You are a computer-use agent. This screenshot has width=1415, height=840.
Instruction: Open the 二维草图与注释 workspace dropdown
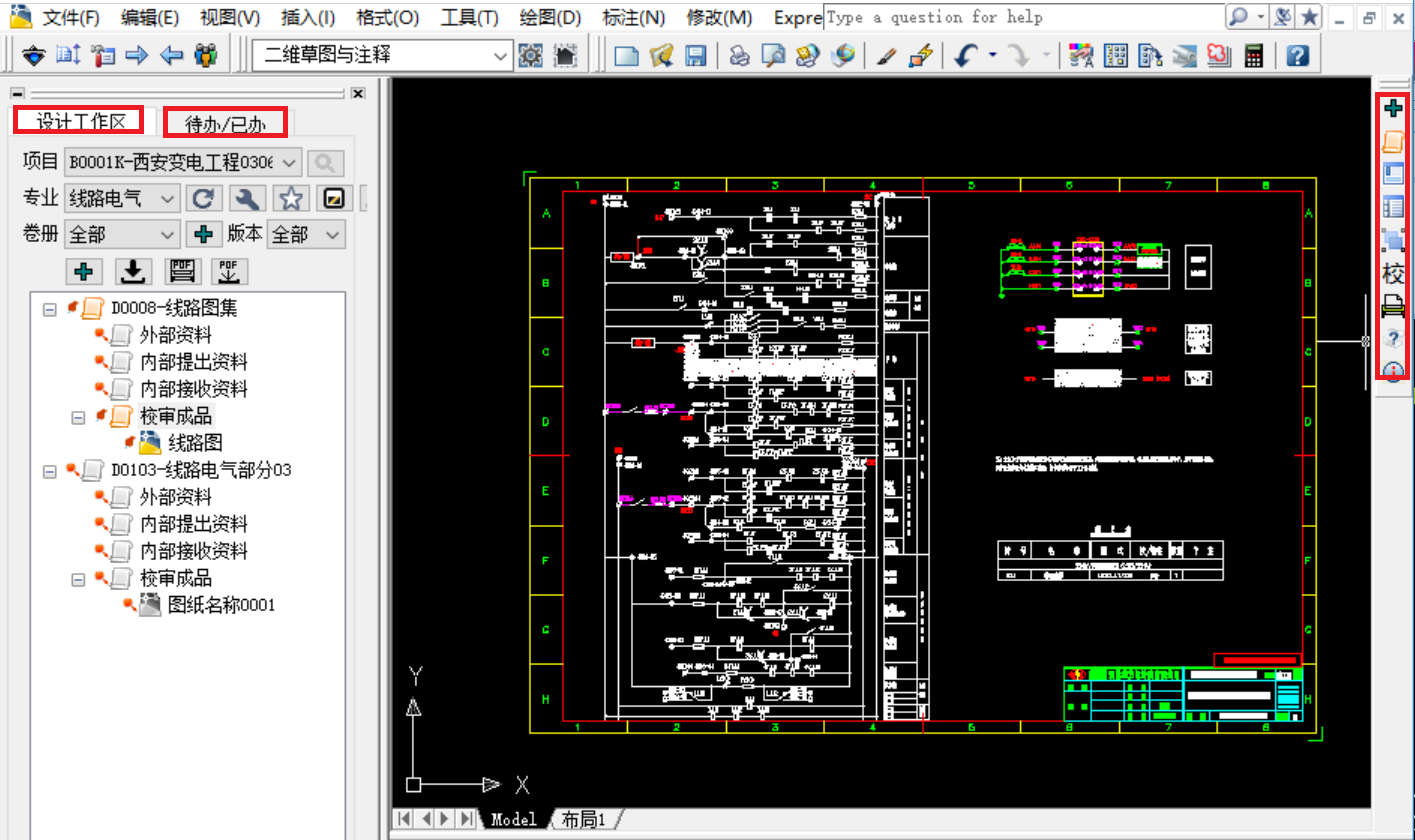[x=501, y=56]
